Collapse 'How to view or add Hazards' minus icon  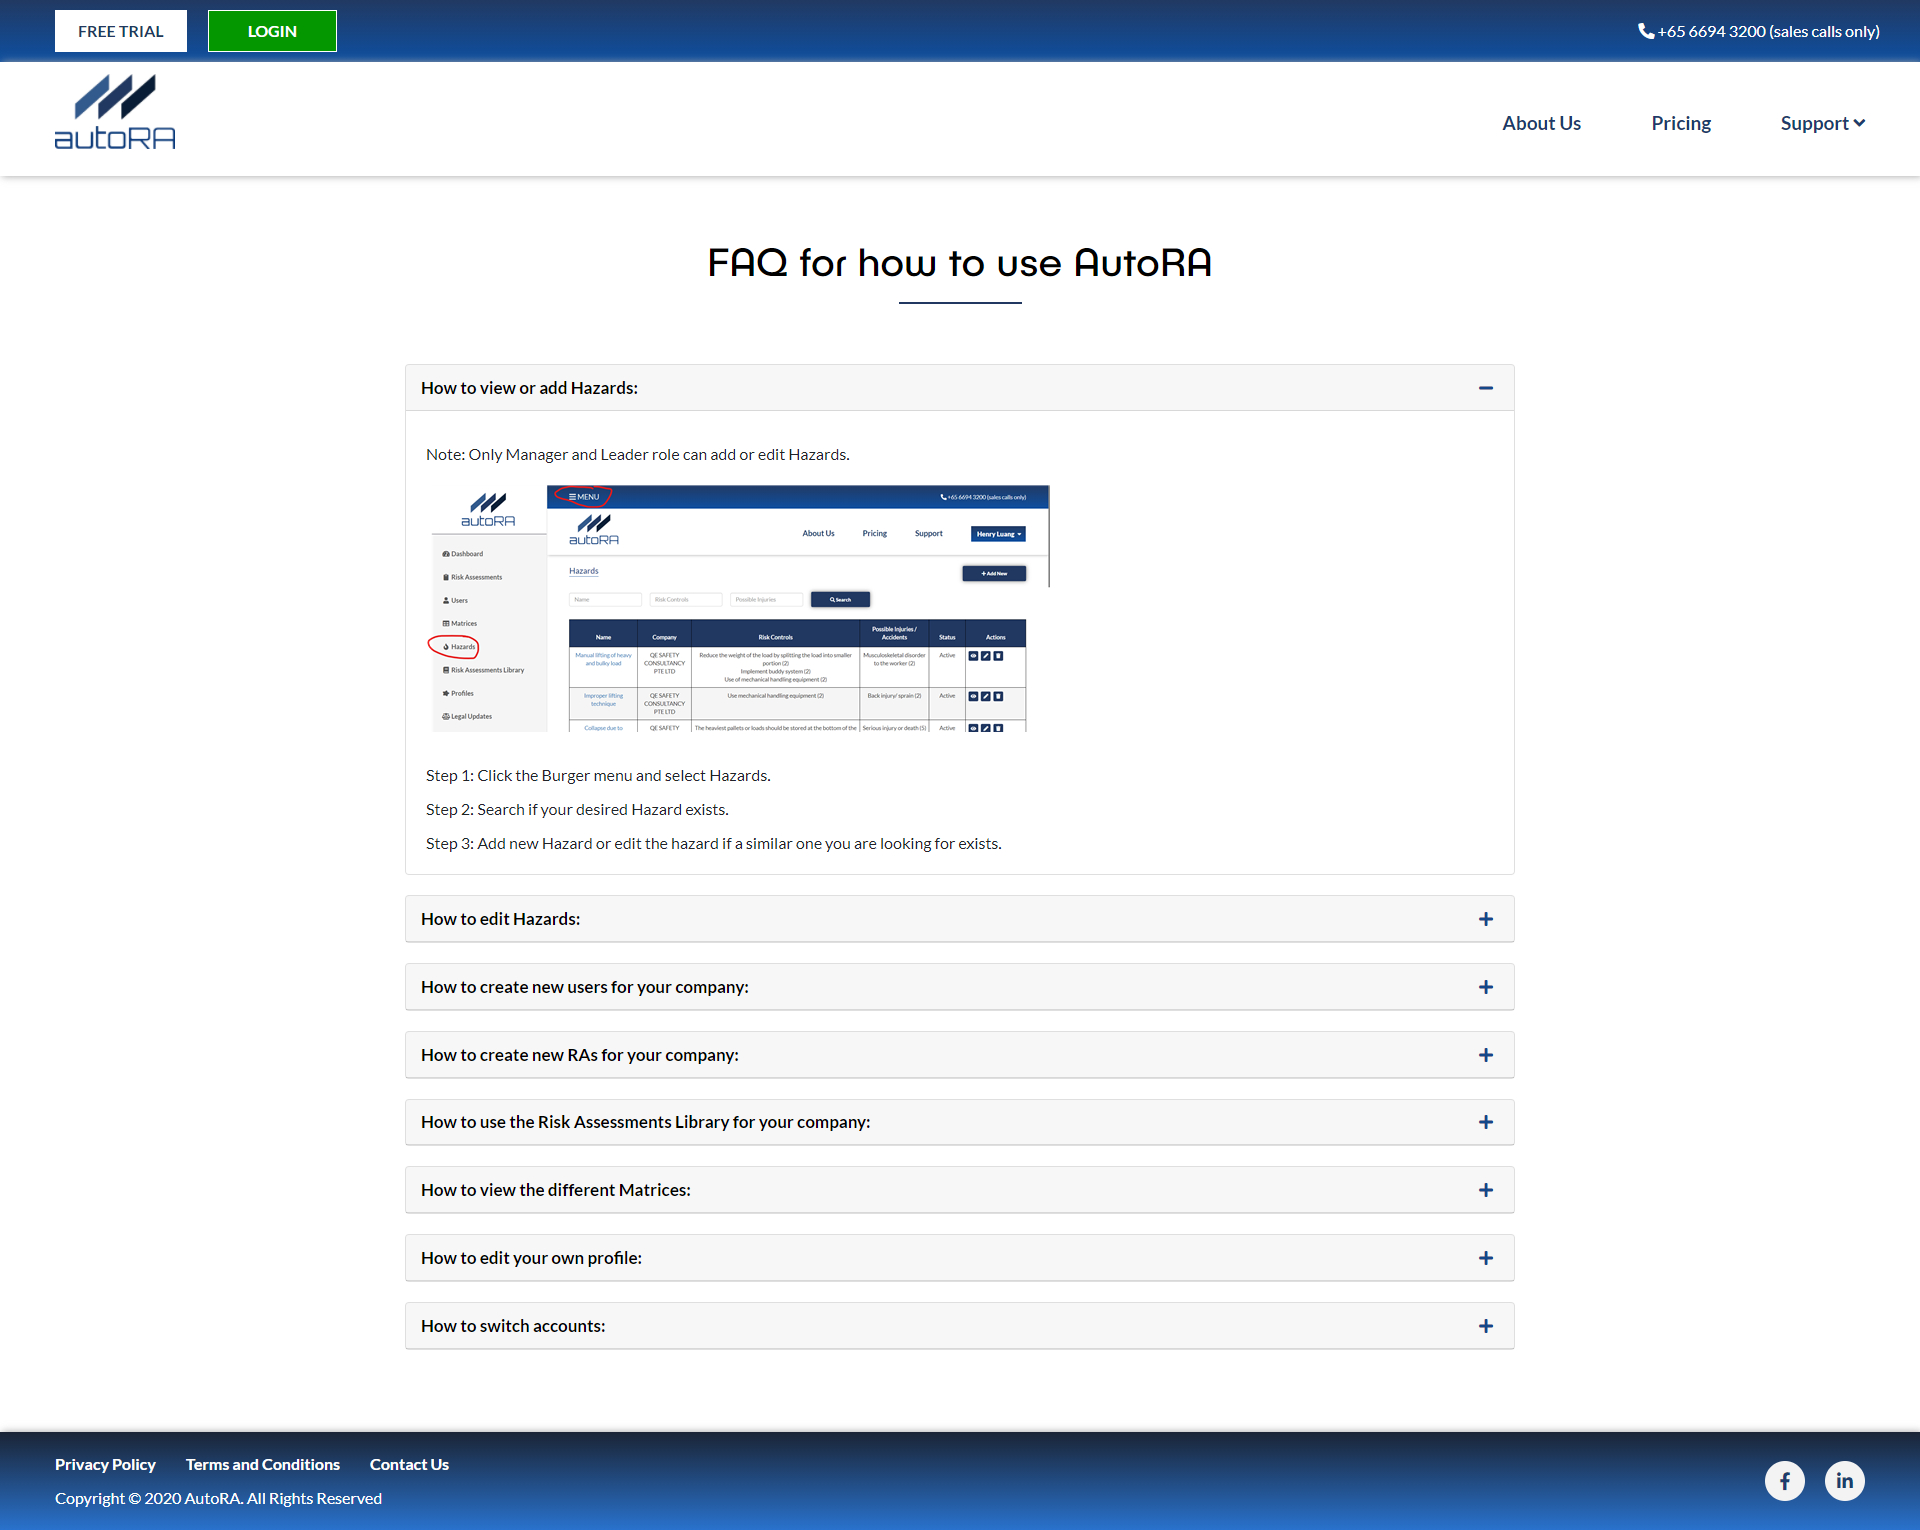pyautogui.click(x=1485, y=388)
